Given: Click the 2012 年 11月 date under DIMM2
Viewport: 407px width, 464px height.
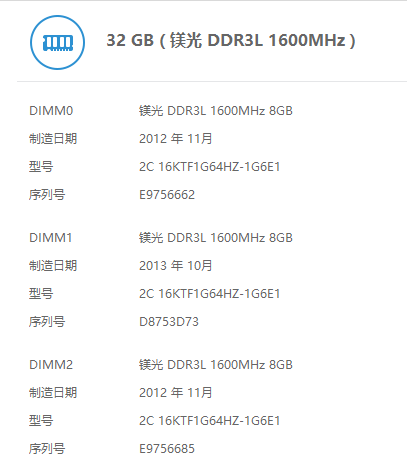Looking at the screenshot, I should coord(175,393).
